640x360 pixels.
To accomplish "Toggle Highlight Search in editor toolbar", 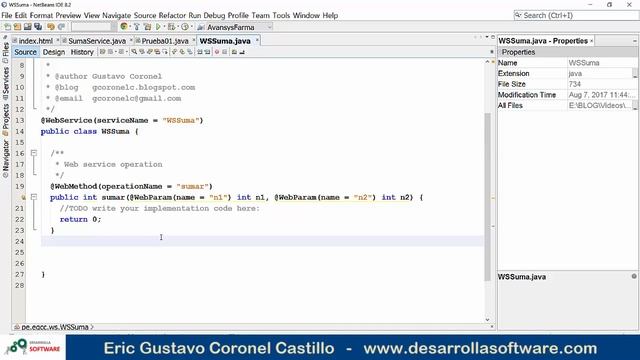I will pyautogui.click(x=157, y=52).
